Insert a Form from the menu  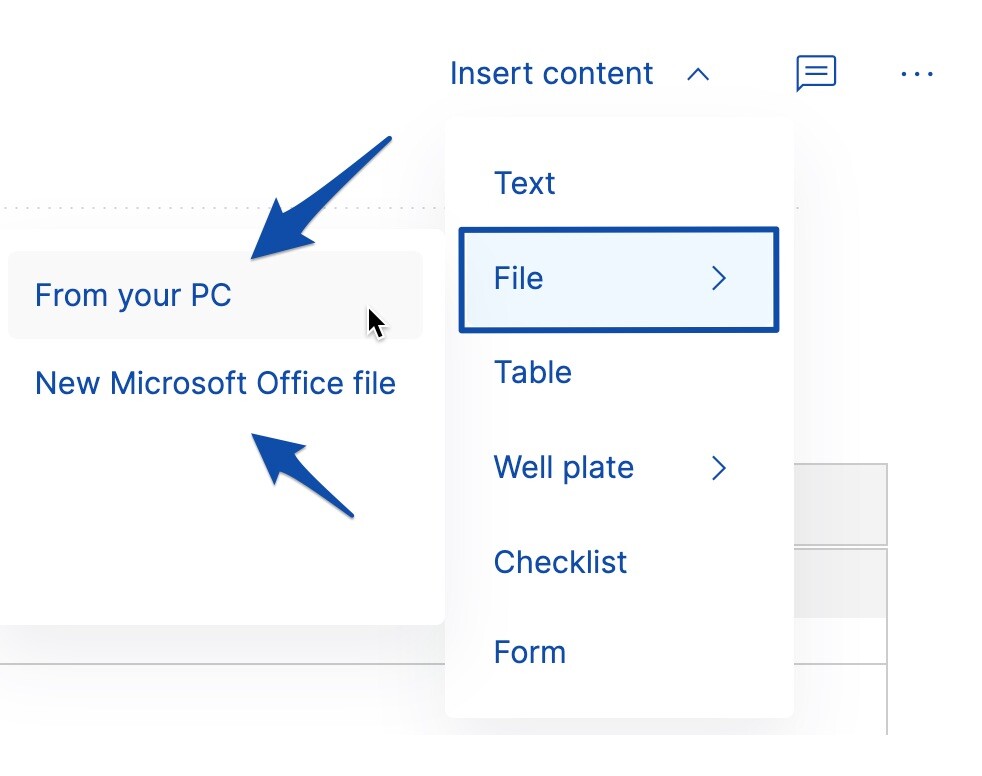click(x=529, y=653)
